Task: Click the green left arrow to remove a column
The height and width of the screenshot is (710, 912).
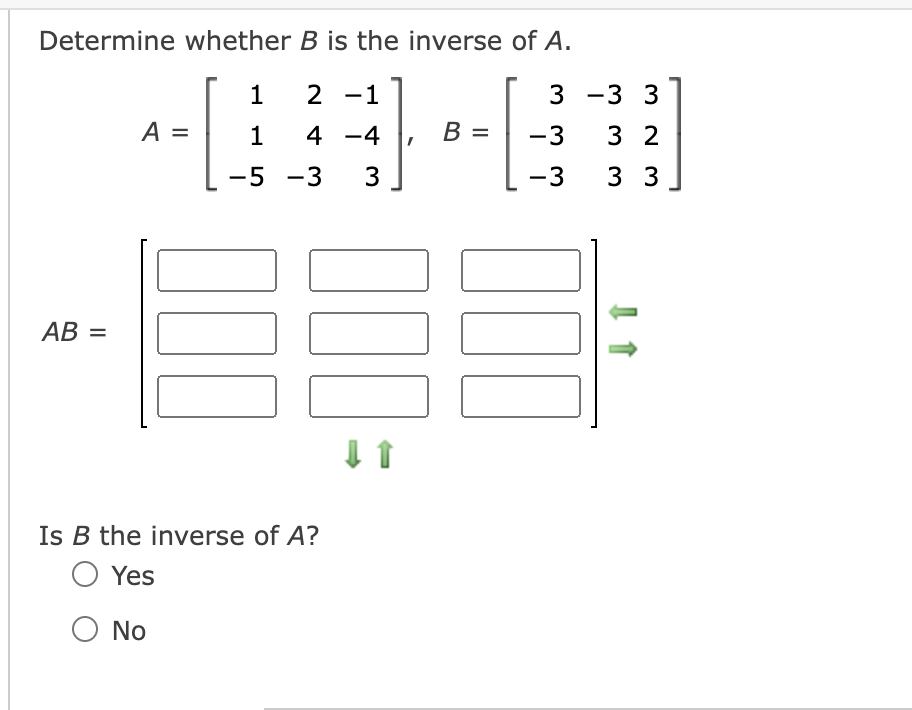Action: click(620, 310)
